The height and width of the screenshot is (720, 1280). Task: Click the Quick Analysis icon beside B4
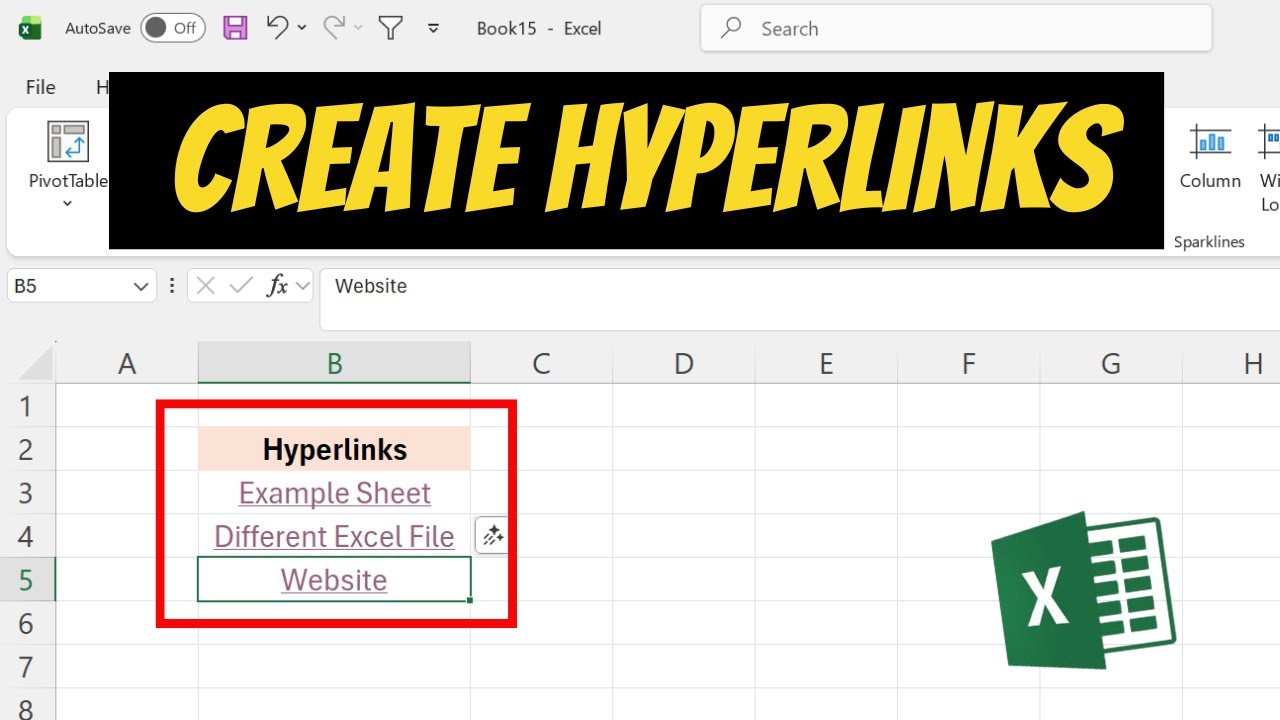(x=492, y=536)
